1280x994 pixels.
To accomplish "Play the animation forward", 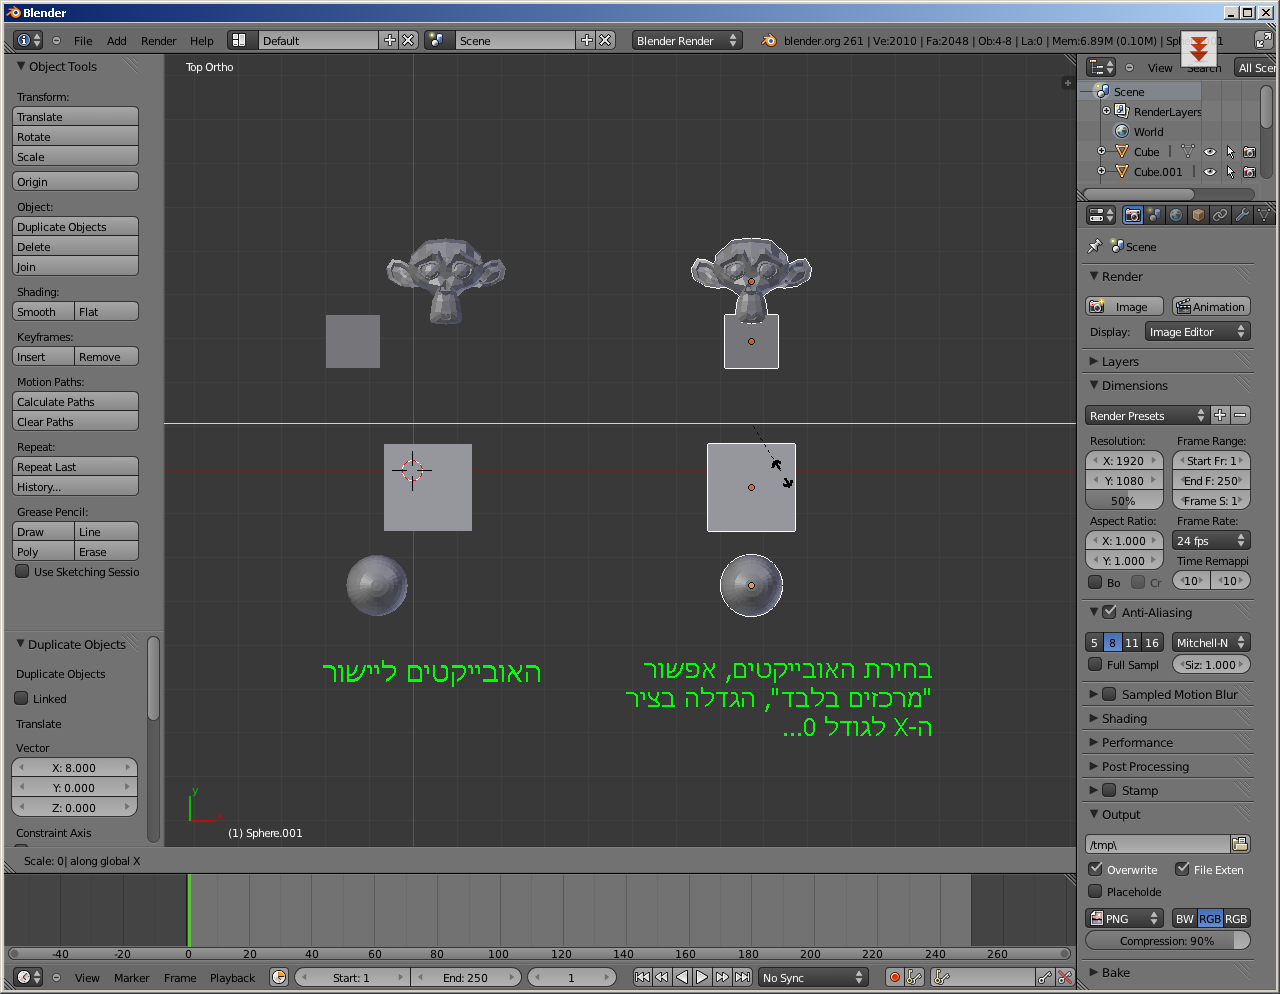I will click(702, 977).
